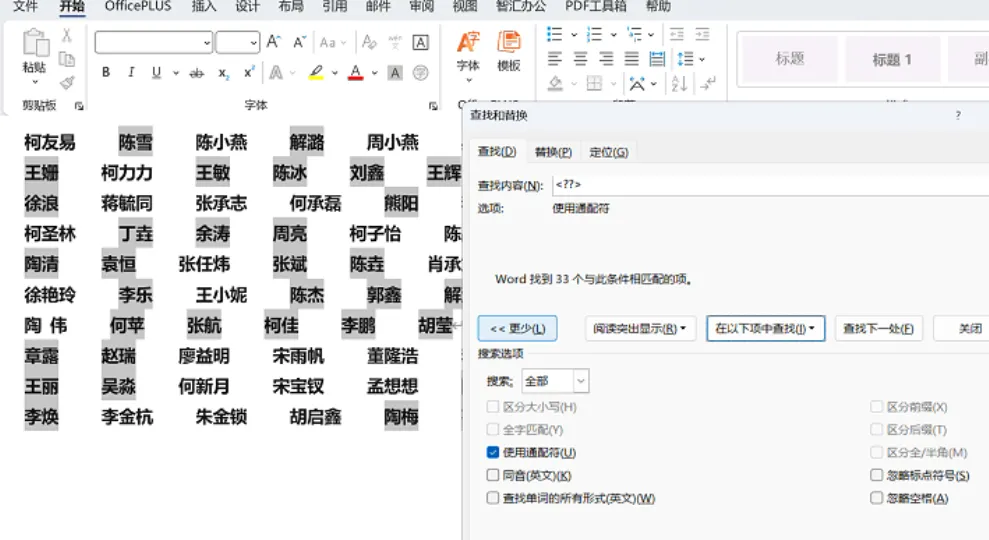
Task: Open the font name dropdown
Action: tap(206, 43)
